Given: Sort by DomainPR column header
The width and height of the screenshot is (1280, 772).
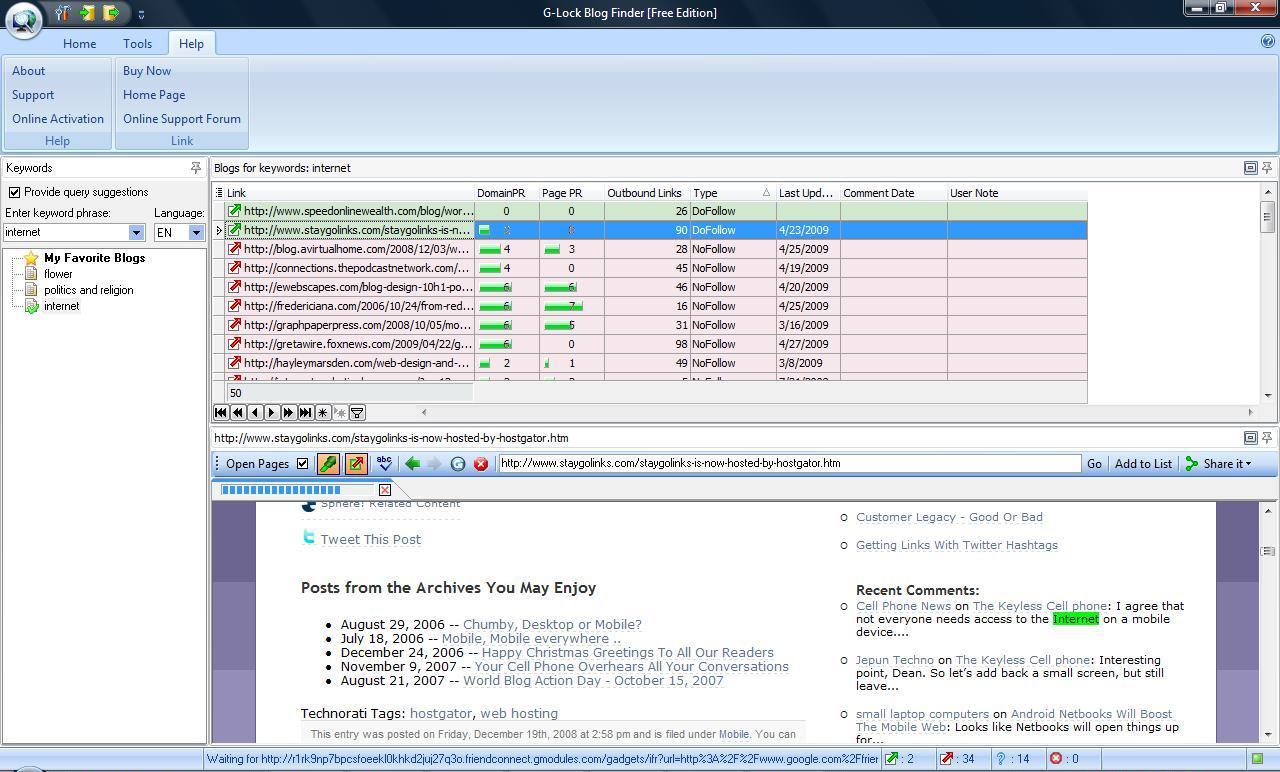Looking at the screenshot, I should pos(506,193).
